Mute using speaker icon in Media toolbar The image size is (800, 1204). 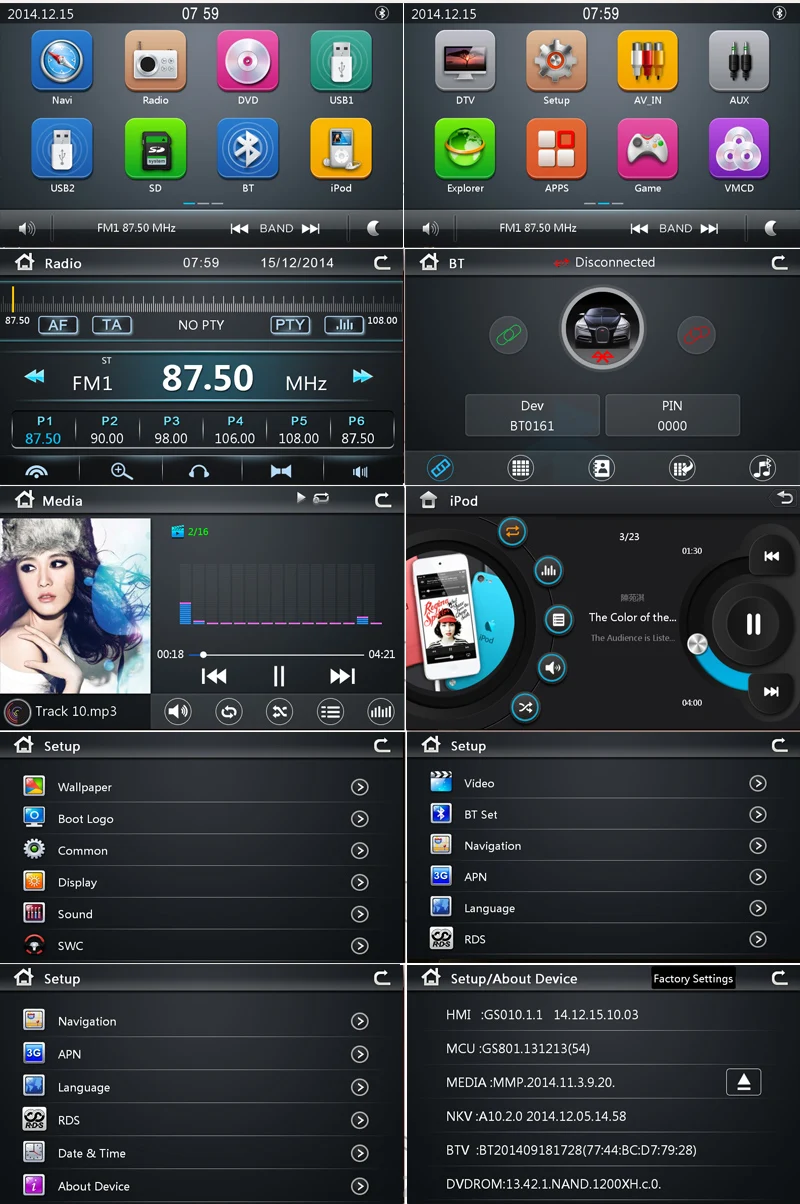[178, 711]
